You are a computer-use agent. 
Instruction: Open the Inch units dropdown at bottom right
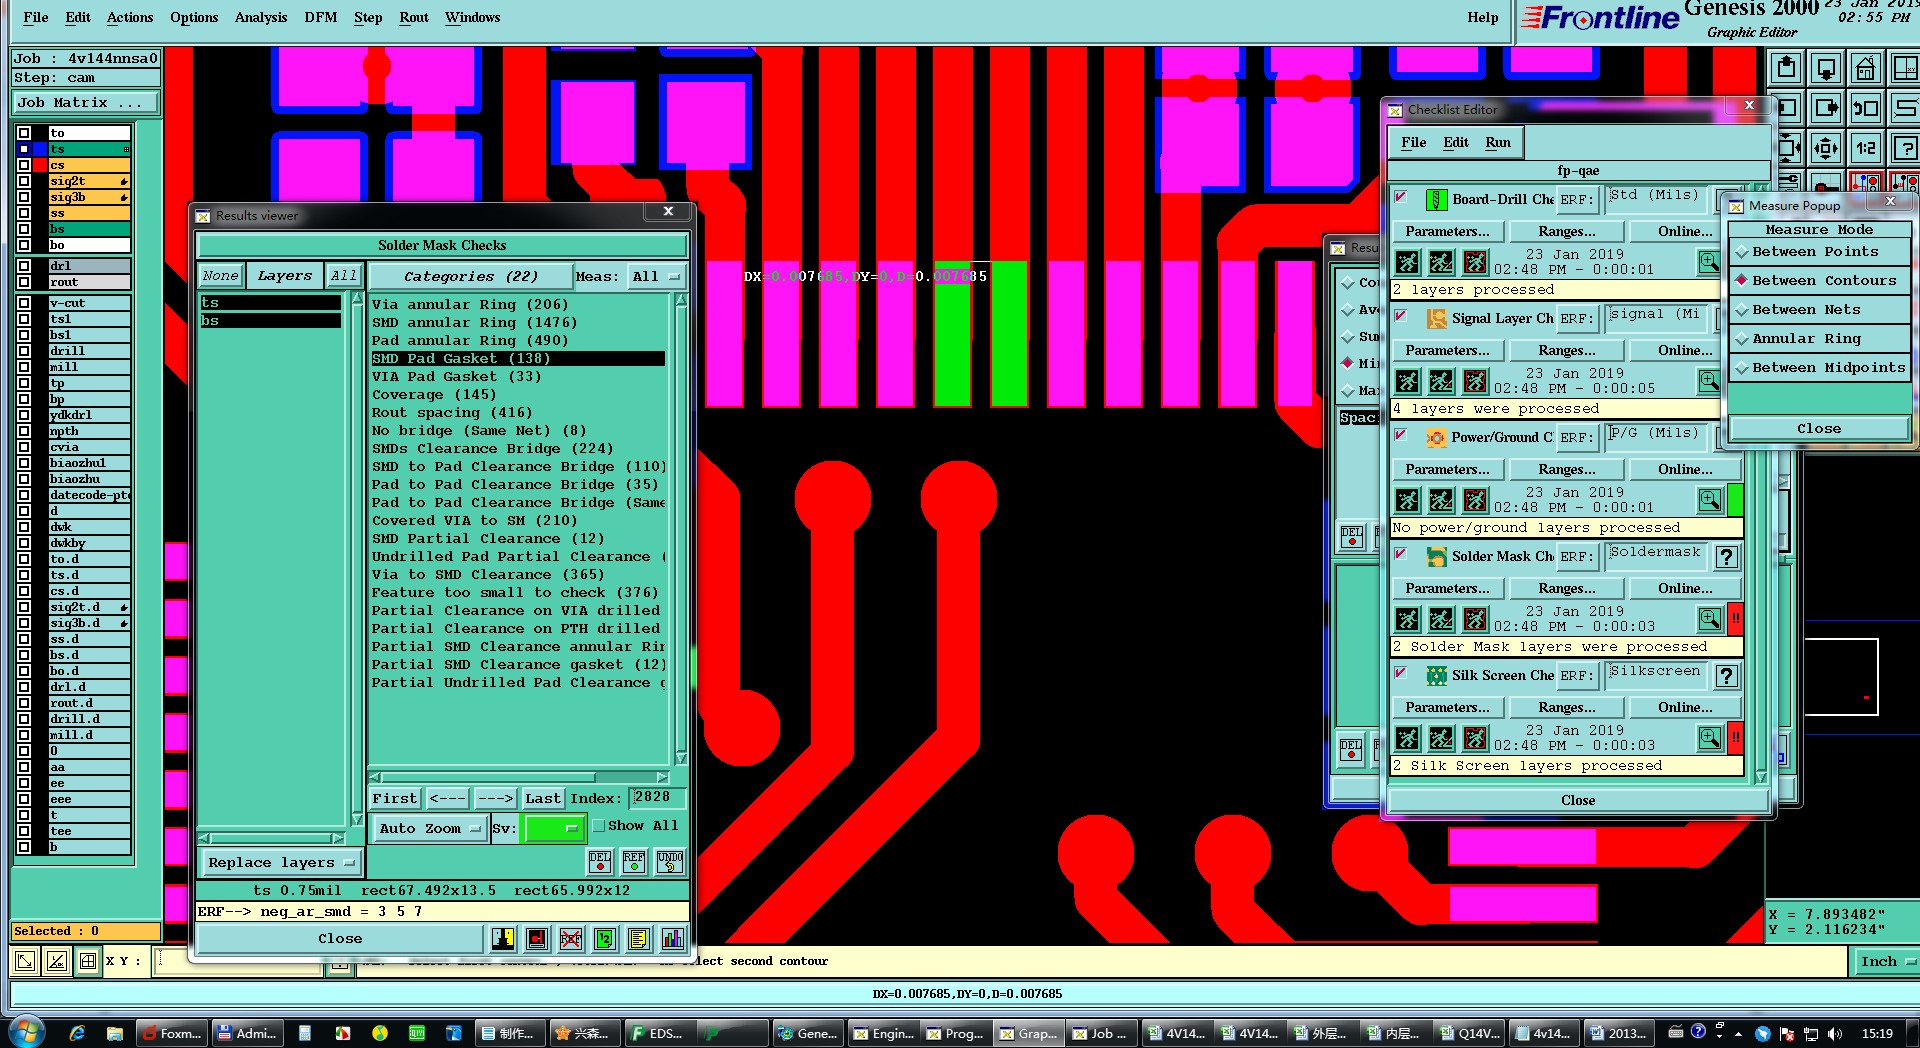point(1887,962)
